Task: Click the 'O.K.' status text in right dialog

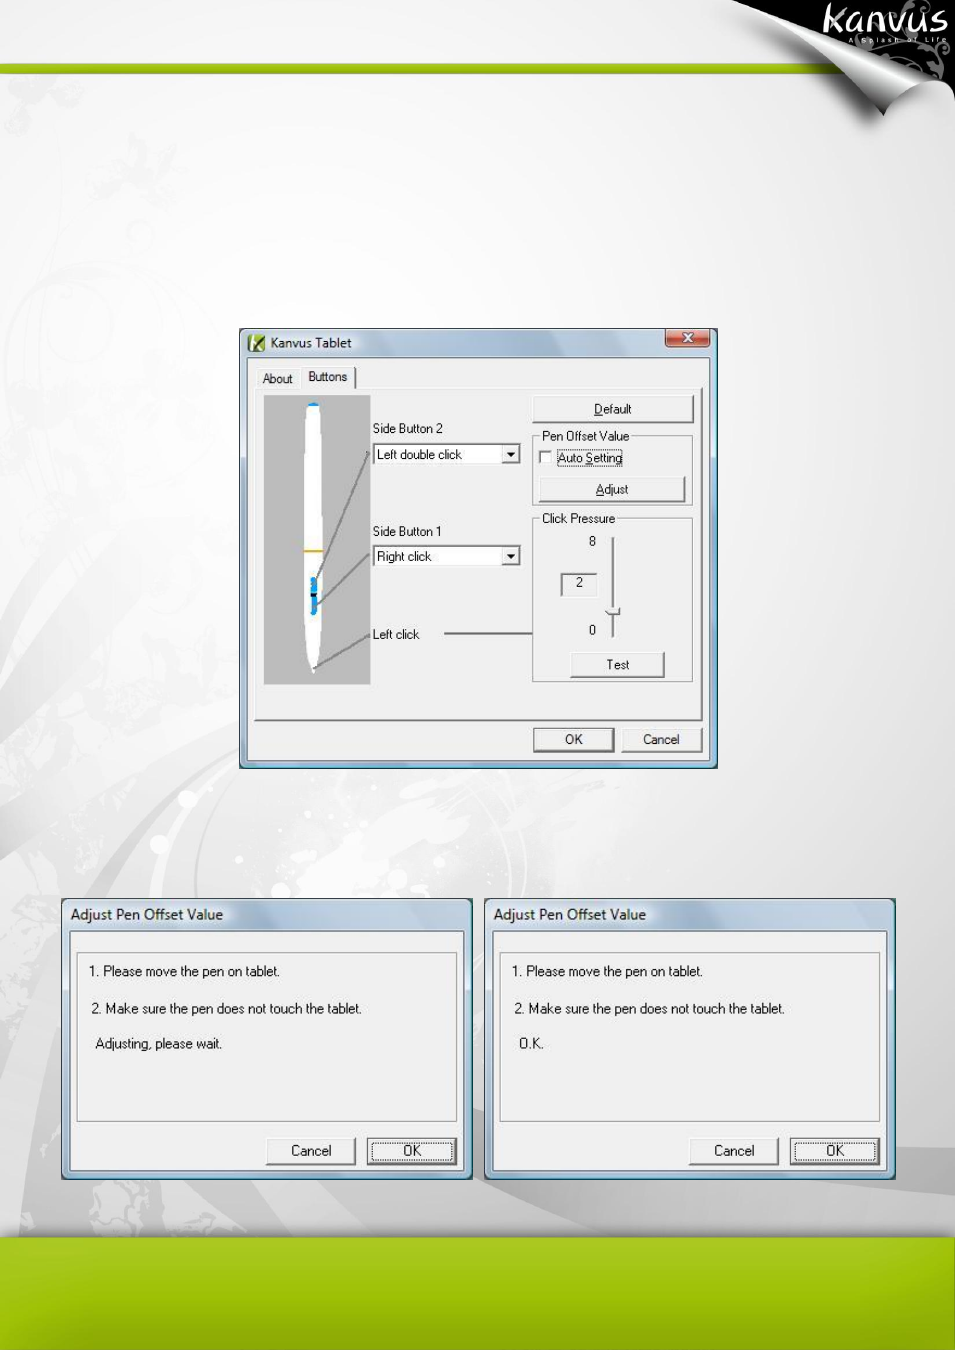Action: point(531,1043)
